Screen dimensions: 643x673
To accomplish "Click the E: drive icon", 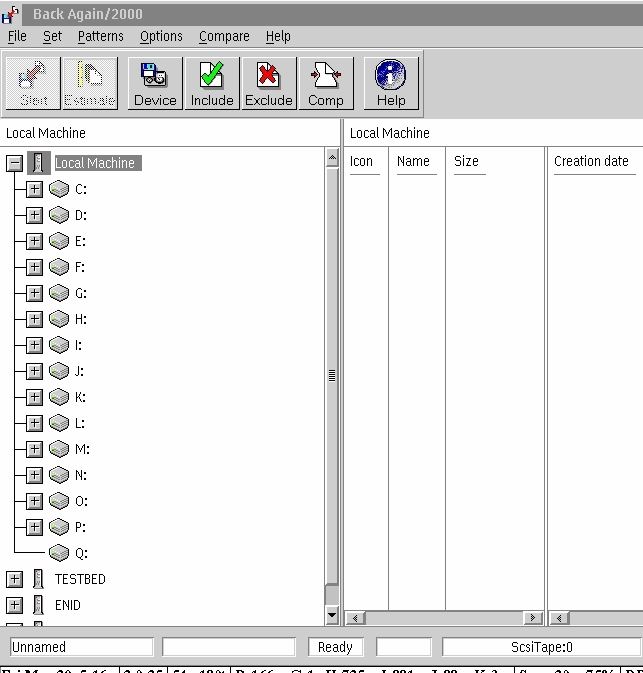I will 59,241.
